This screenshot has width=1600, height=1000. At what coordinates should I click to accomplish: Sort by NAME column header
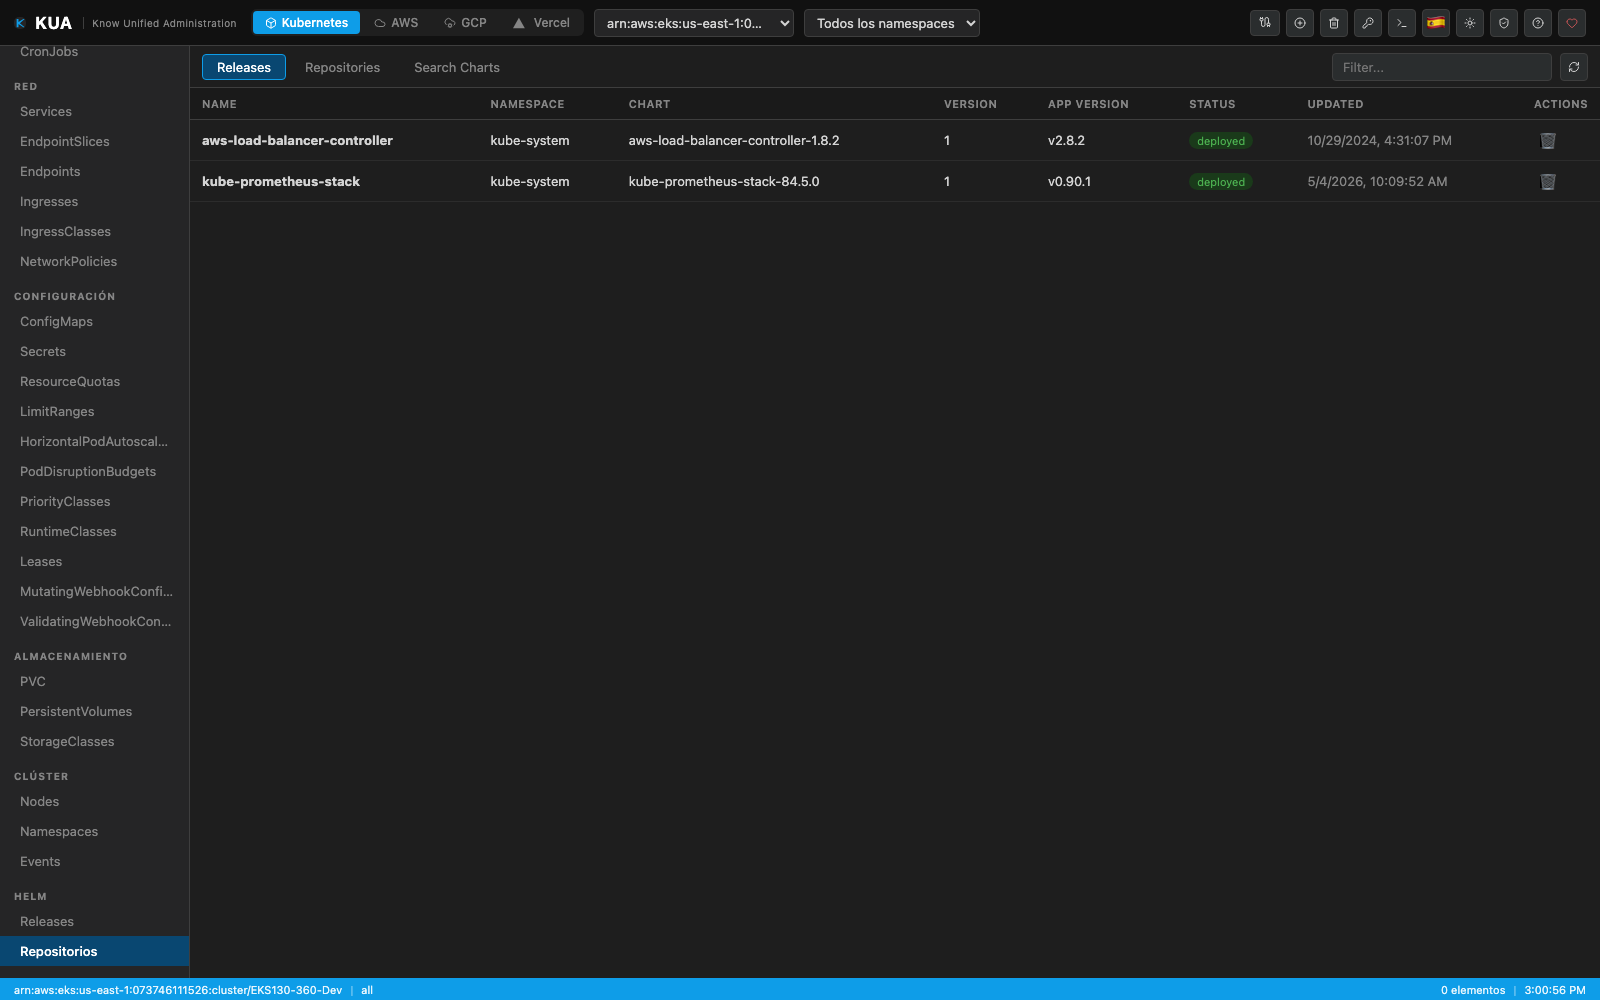coord(219,104)
